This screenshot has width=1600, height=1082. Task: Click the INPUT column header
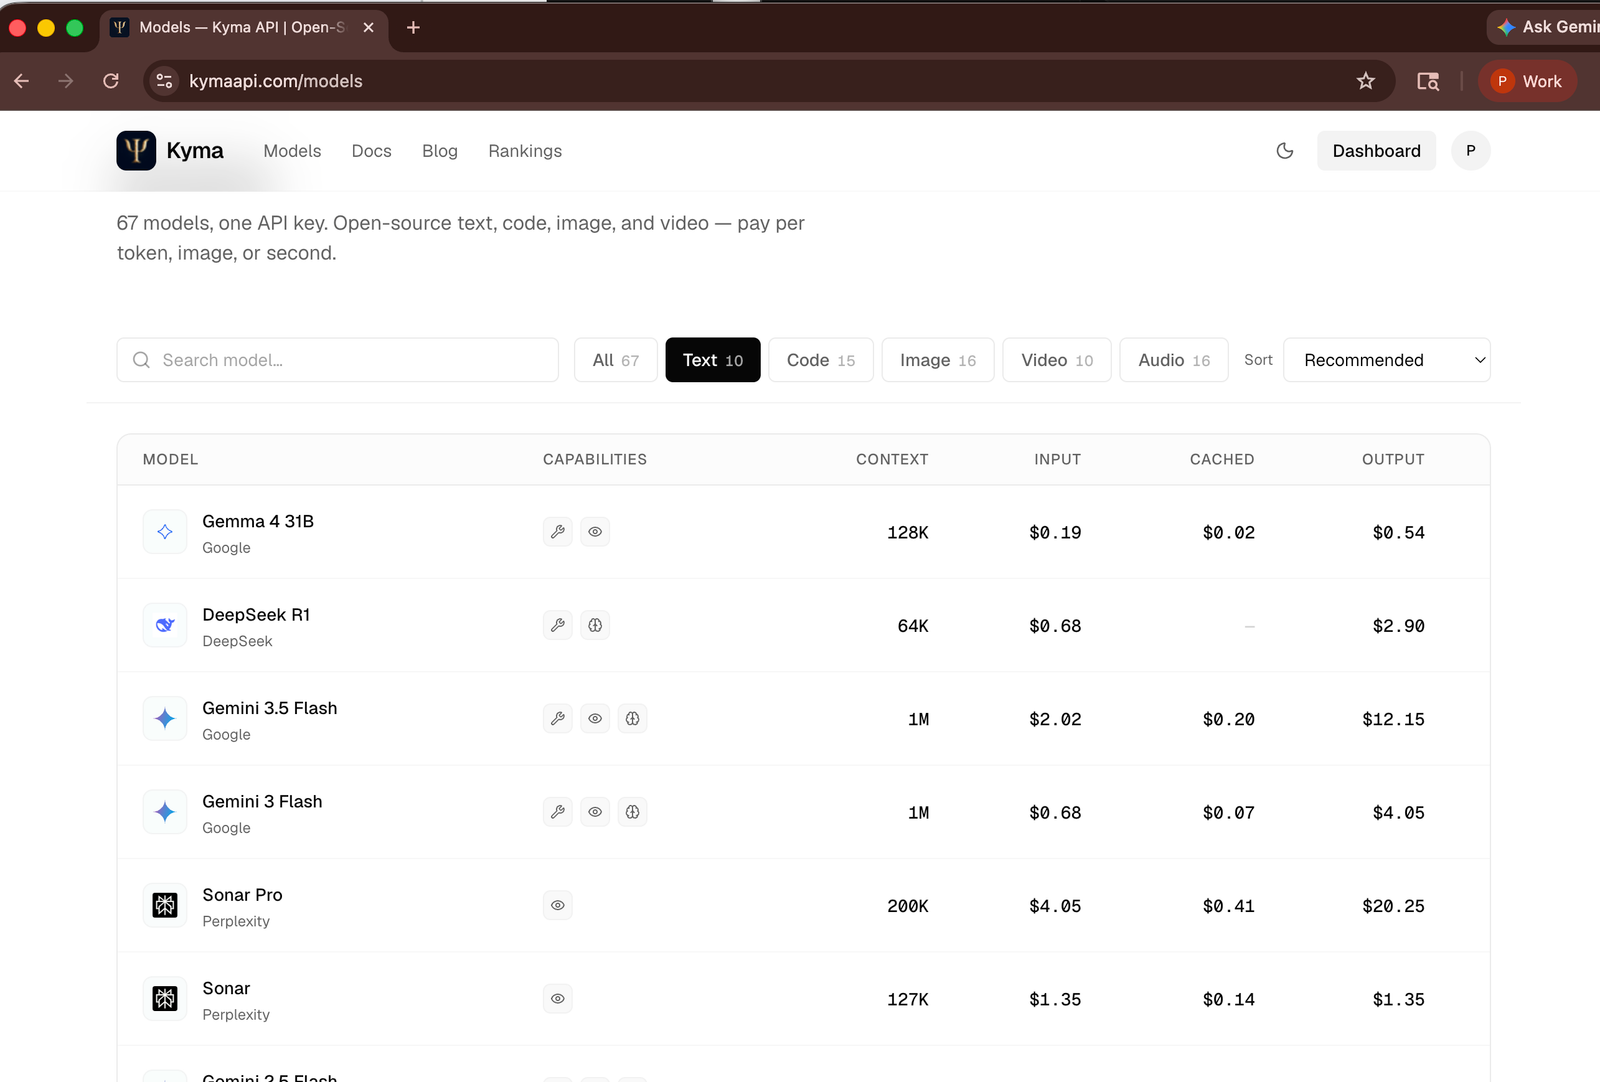click(1057, 459)
